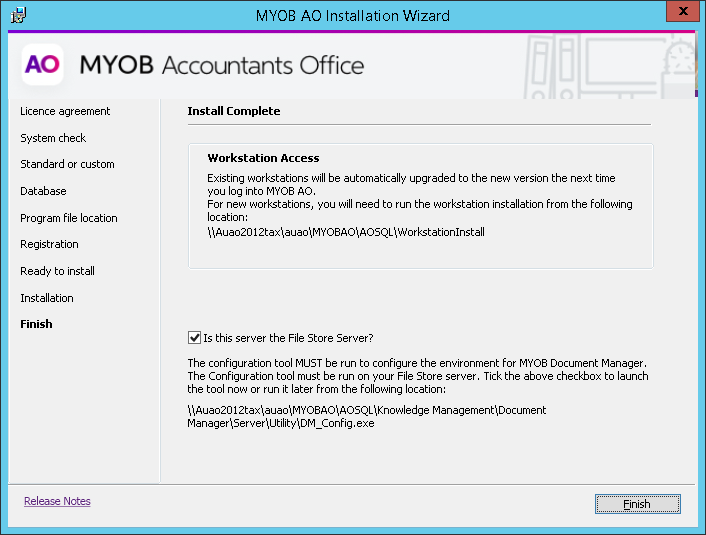Select the Registration step

point(49,244)
